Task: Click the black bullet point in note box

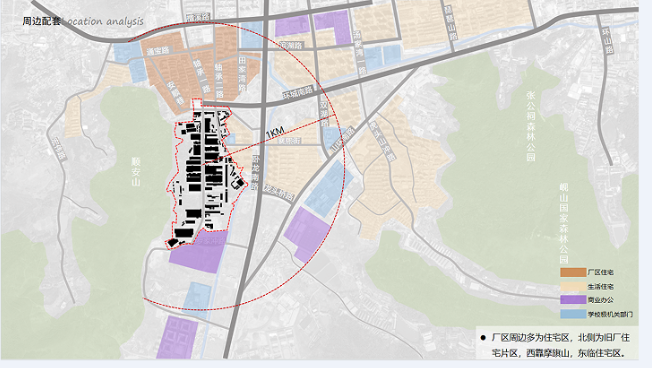Action: point(483,338)
